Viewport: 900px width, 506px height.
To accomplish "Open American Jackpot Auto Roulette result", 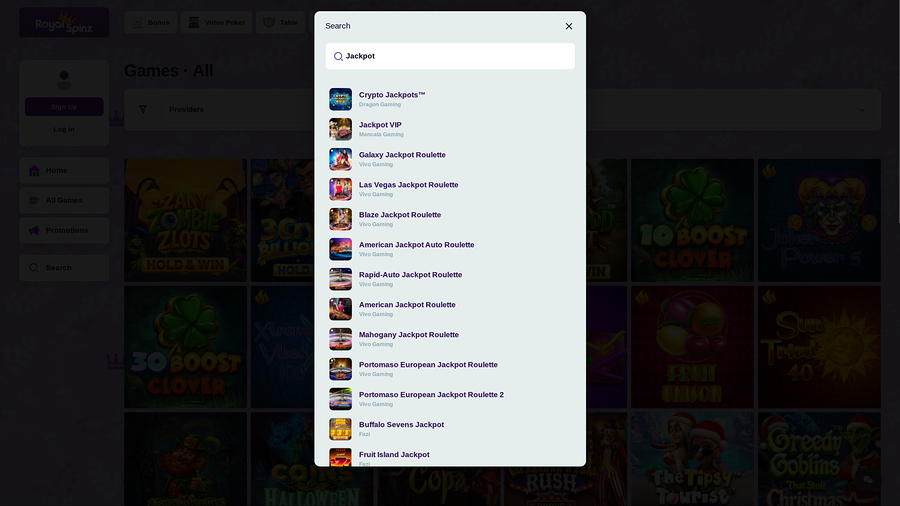I will point(416,245).
